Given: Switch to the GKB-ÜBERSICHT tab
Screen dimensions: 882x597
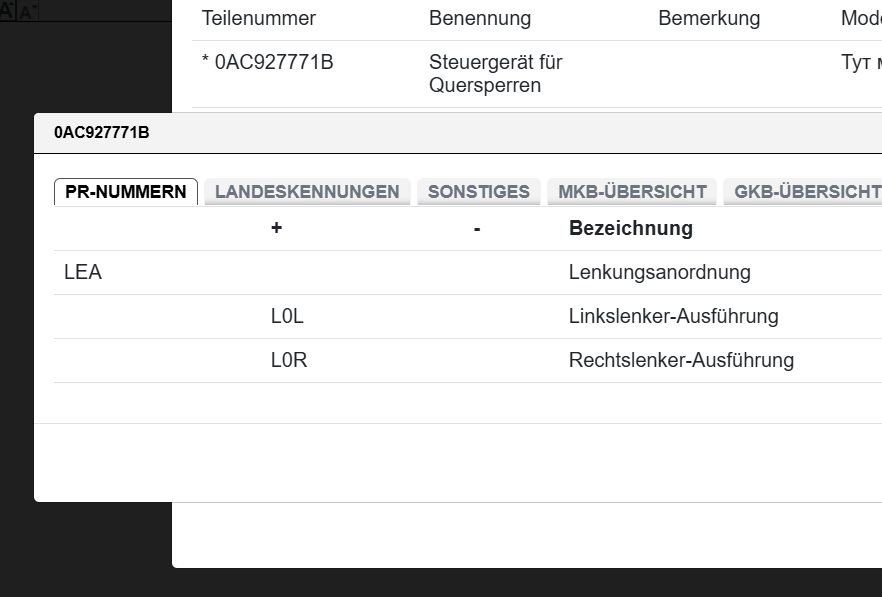Looking at the screenshot, I should click(x=807, y=192).
